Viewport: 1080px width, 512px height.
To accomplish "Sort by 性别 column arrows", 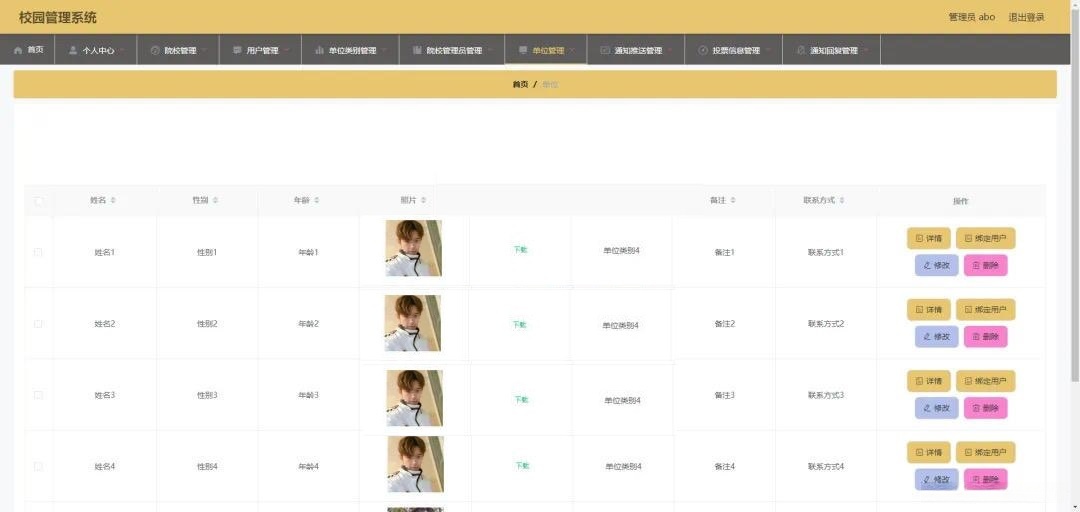I will pos(216,201).
